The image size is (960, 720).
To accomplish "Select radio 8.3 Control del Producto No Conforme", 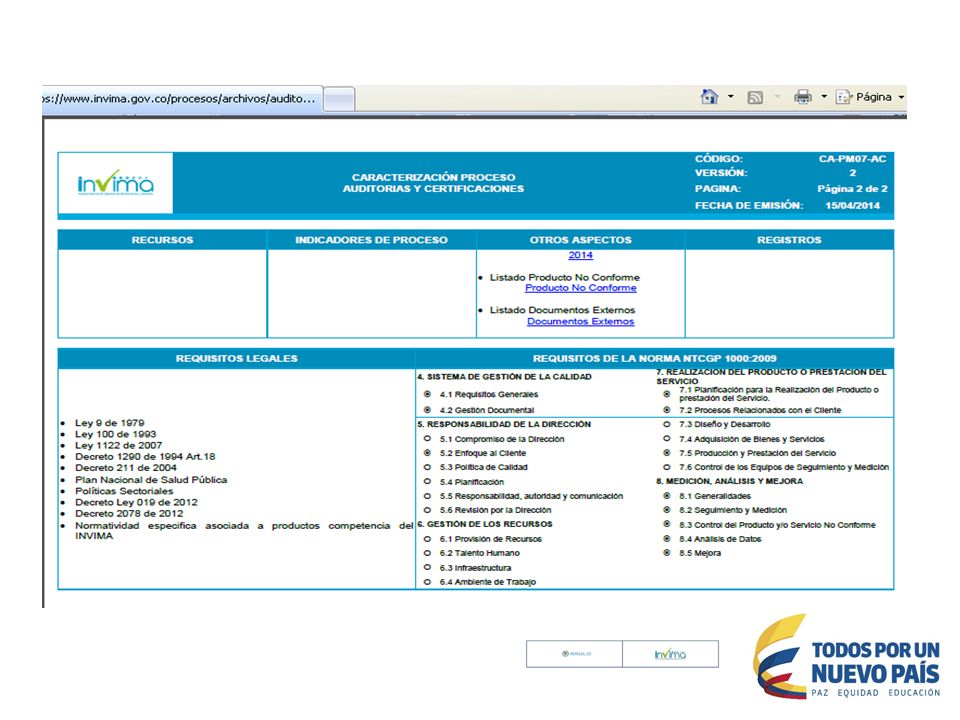I will tap(667, 525).
